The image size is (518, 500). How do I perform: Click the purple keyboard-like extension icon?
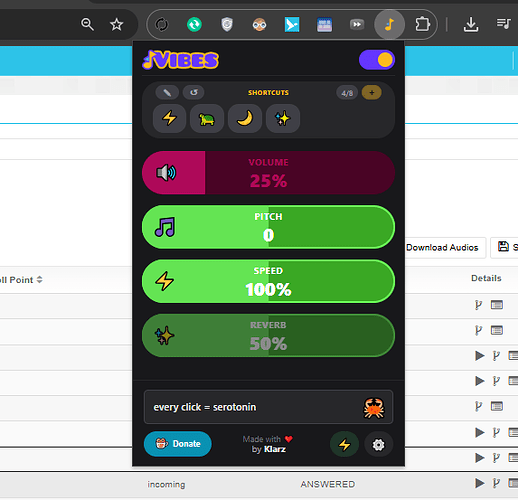coord(324,25)
